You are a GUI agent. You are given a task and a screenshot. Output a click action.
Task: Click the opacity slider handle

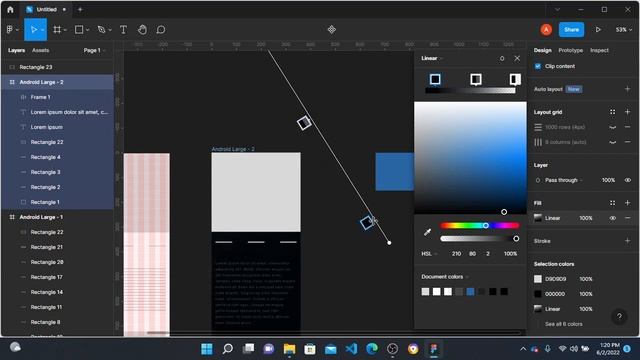click(x=516, y=238)
